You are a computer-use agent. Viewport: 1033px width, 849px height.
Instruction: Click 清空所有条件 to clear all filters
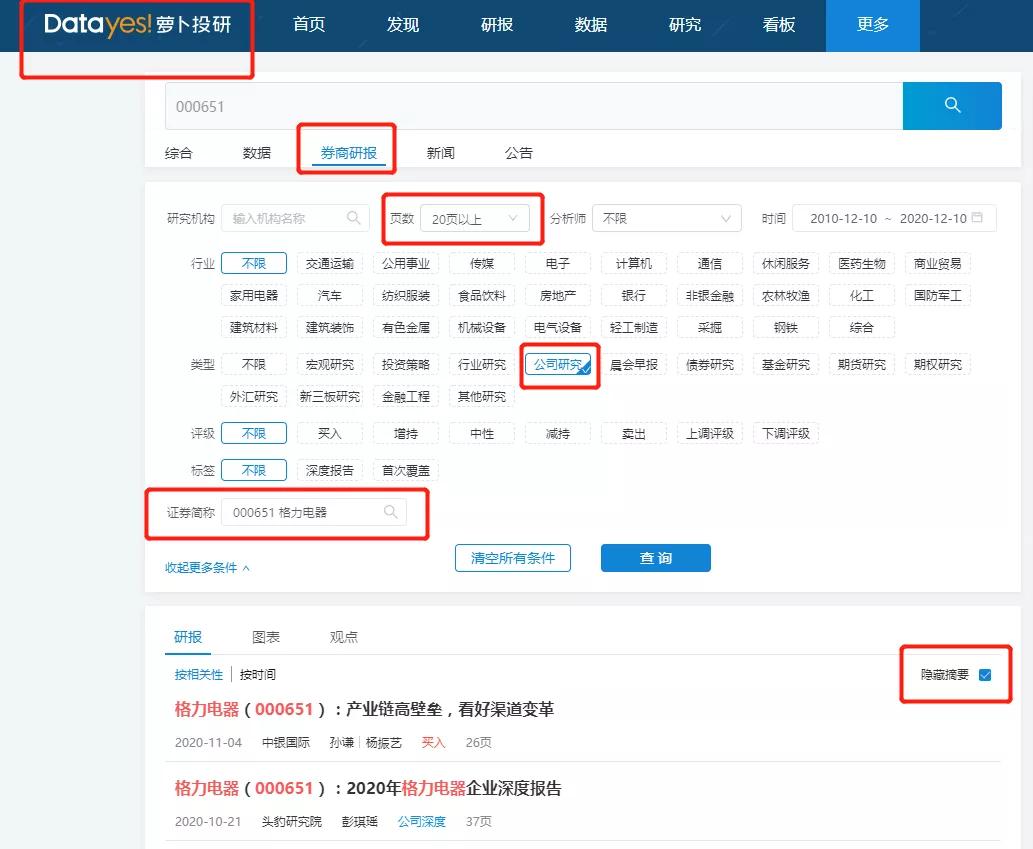click(x=512, y=558)
